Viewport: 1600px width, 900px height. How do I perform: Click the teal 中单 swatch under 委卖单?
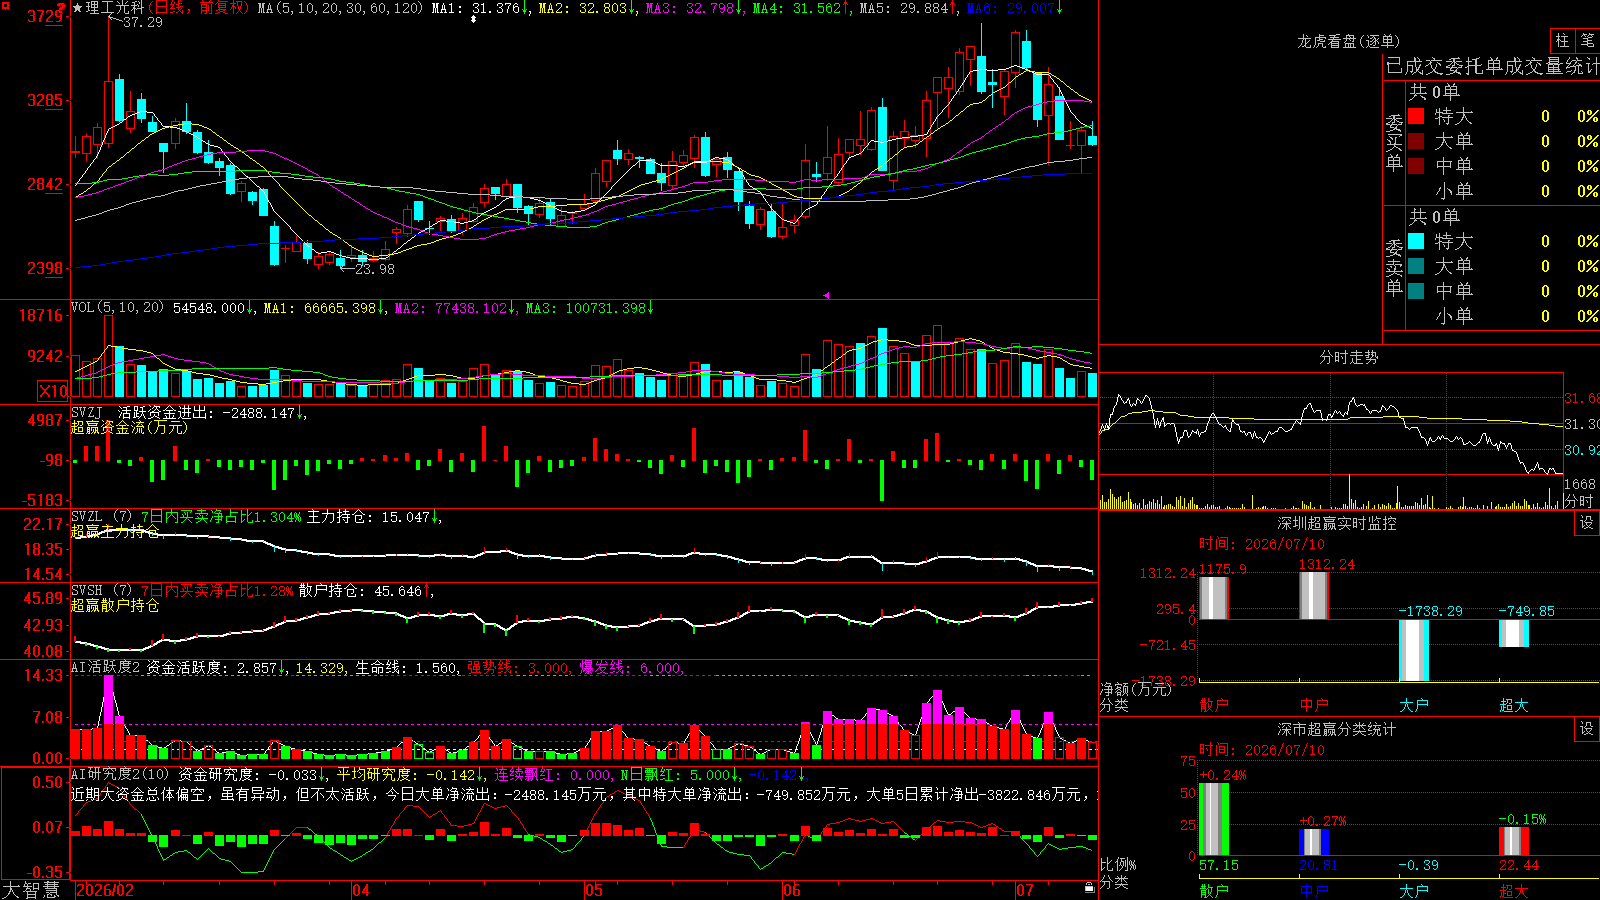point(1416,291)
